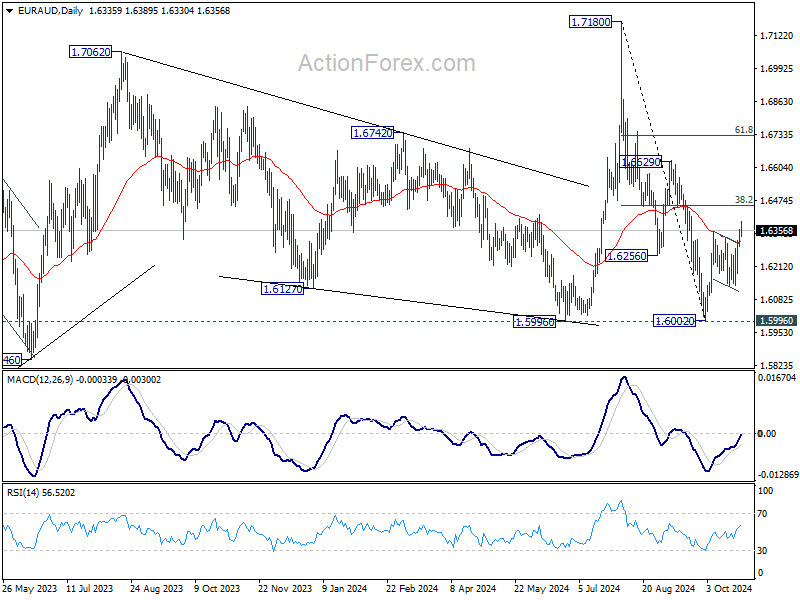Select the current price tag 1.63568
Screen dimensions: 800x600
(777, 231)
